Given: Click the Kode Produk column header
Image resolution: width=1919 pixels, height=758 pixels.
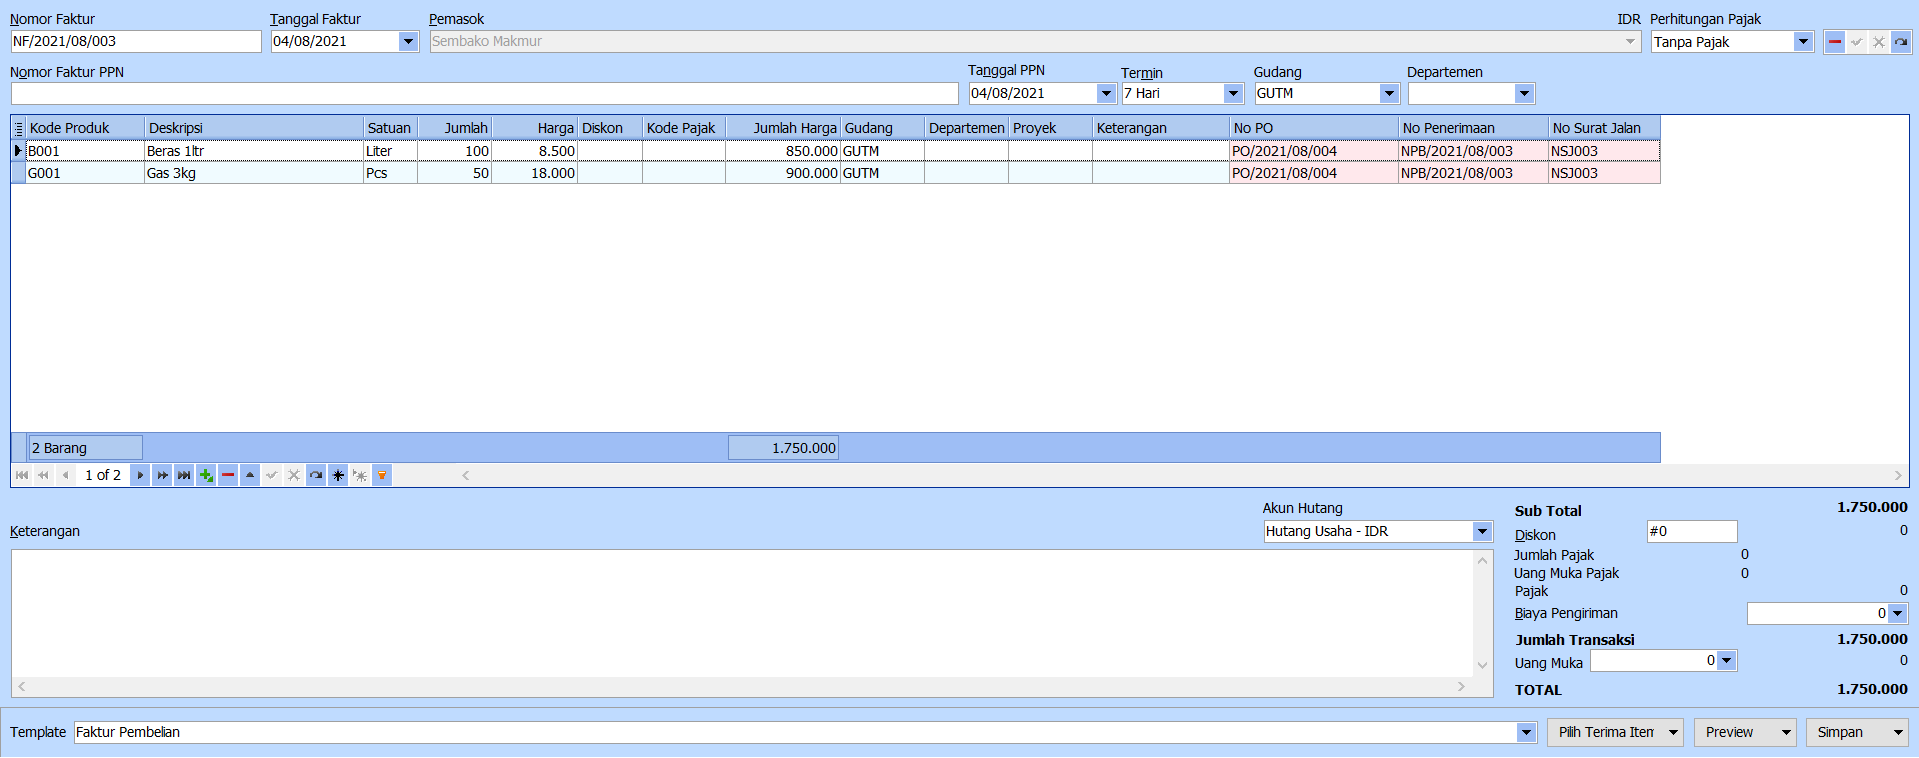Looking at the screenshot, I should click(85, 128).
